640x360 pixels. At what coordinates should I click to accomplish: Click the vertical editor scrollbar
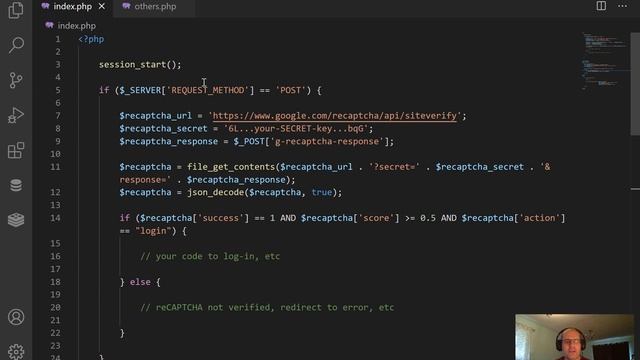[x=635, y=84]
